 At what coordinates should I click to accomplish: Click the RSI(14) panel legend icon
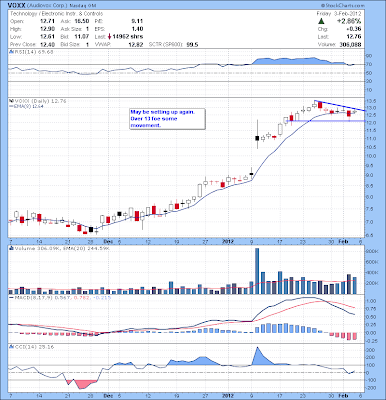point(11,52)
